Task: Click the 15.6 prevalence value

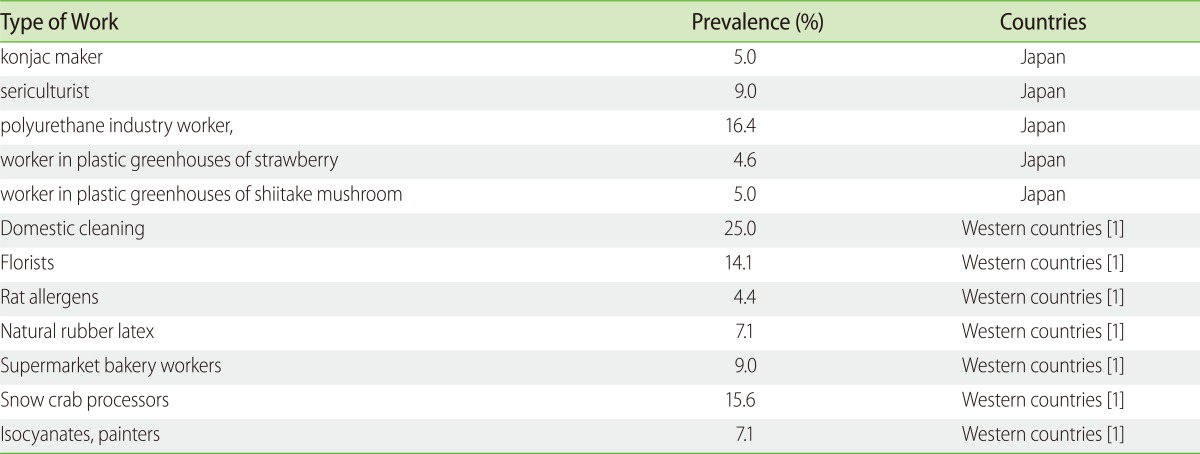Action: tap(743, 400)
